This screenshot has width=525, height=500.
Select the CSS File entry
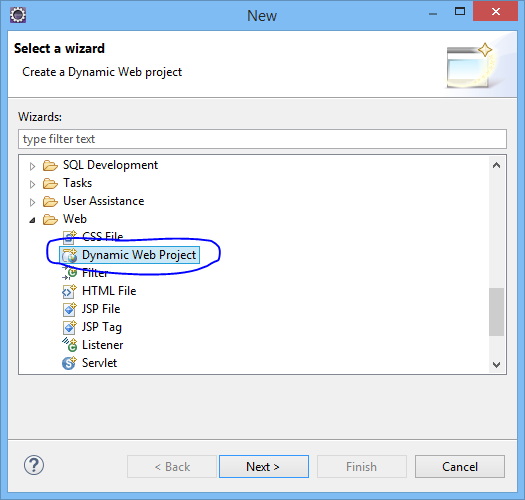tap(103, 236)
